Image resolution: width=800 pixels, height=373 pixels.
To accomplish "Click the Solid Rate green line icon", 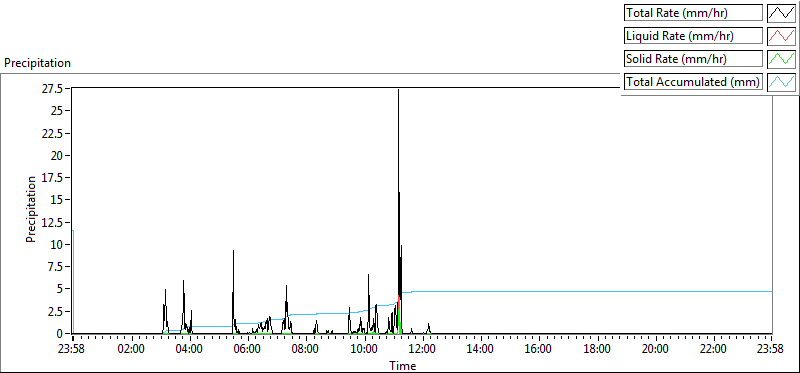I will [782, 59].
